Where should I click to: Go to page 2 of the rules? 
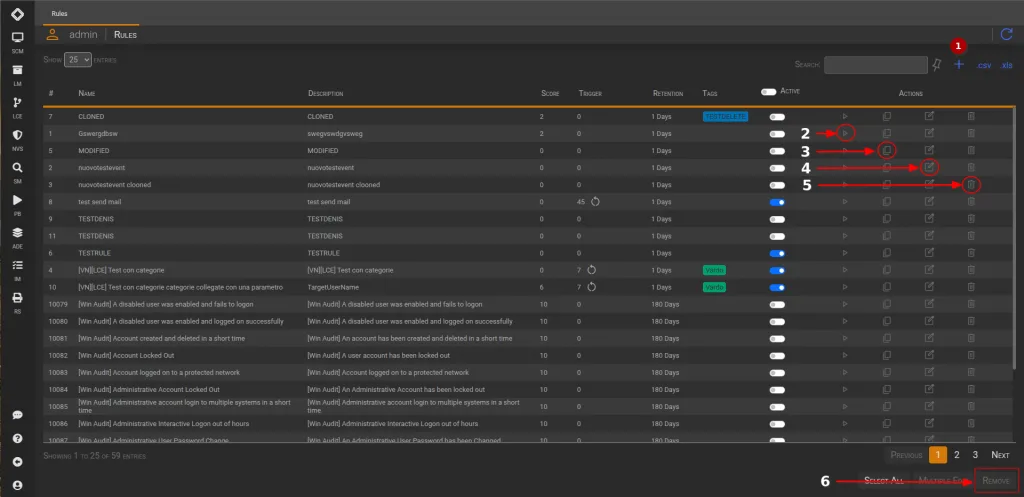(x=956, y=455)
